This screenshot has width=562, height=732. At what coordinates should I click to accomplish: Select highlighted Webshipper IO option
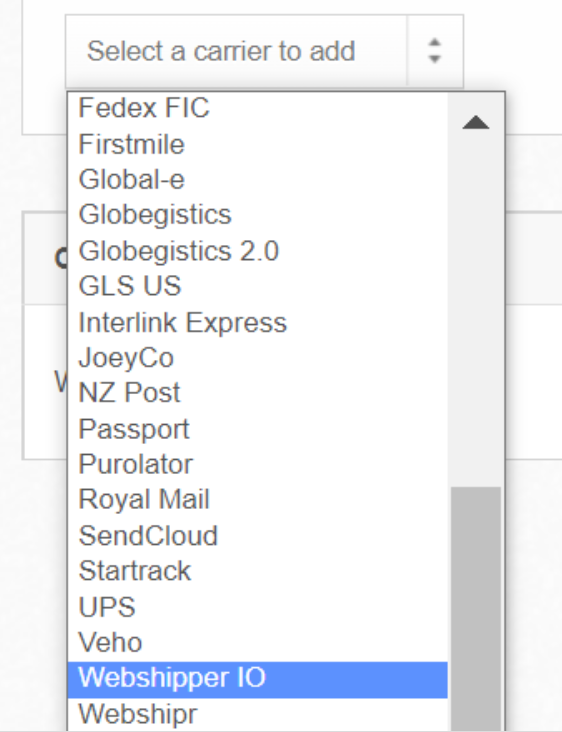coord(258,679)
